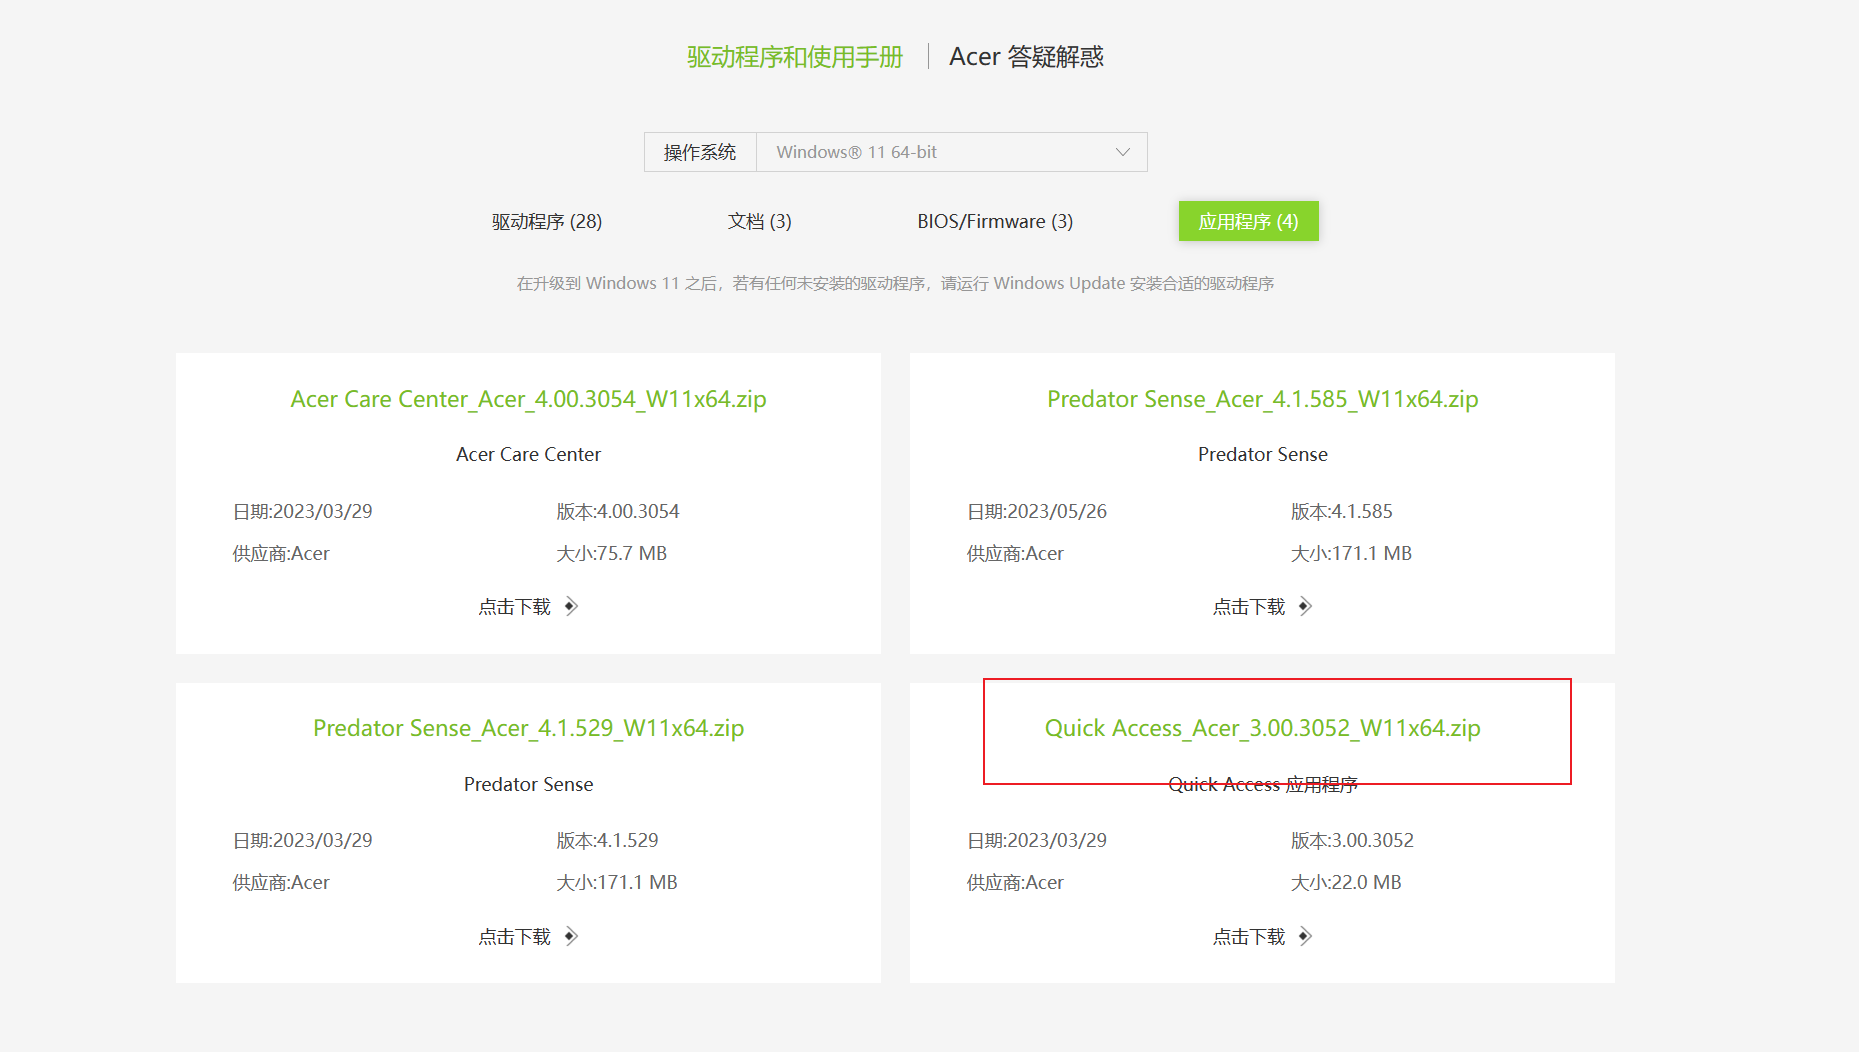The width and height of the screenshot is (1859, 1052).
Task: Click download arrow icon for Predator Sense 4.1.585
Action: (x=1305, y=606)
